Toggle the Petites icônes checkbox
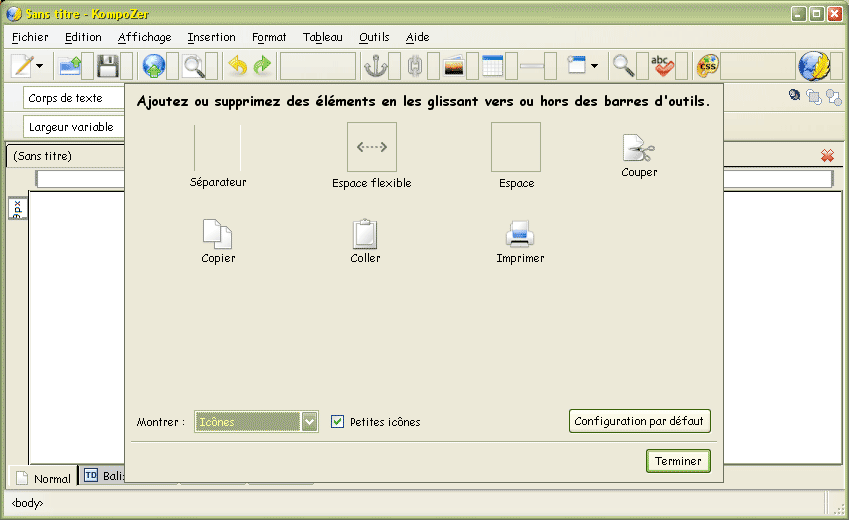The image size is (849, 520). 338,422
